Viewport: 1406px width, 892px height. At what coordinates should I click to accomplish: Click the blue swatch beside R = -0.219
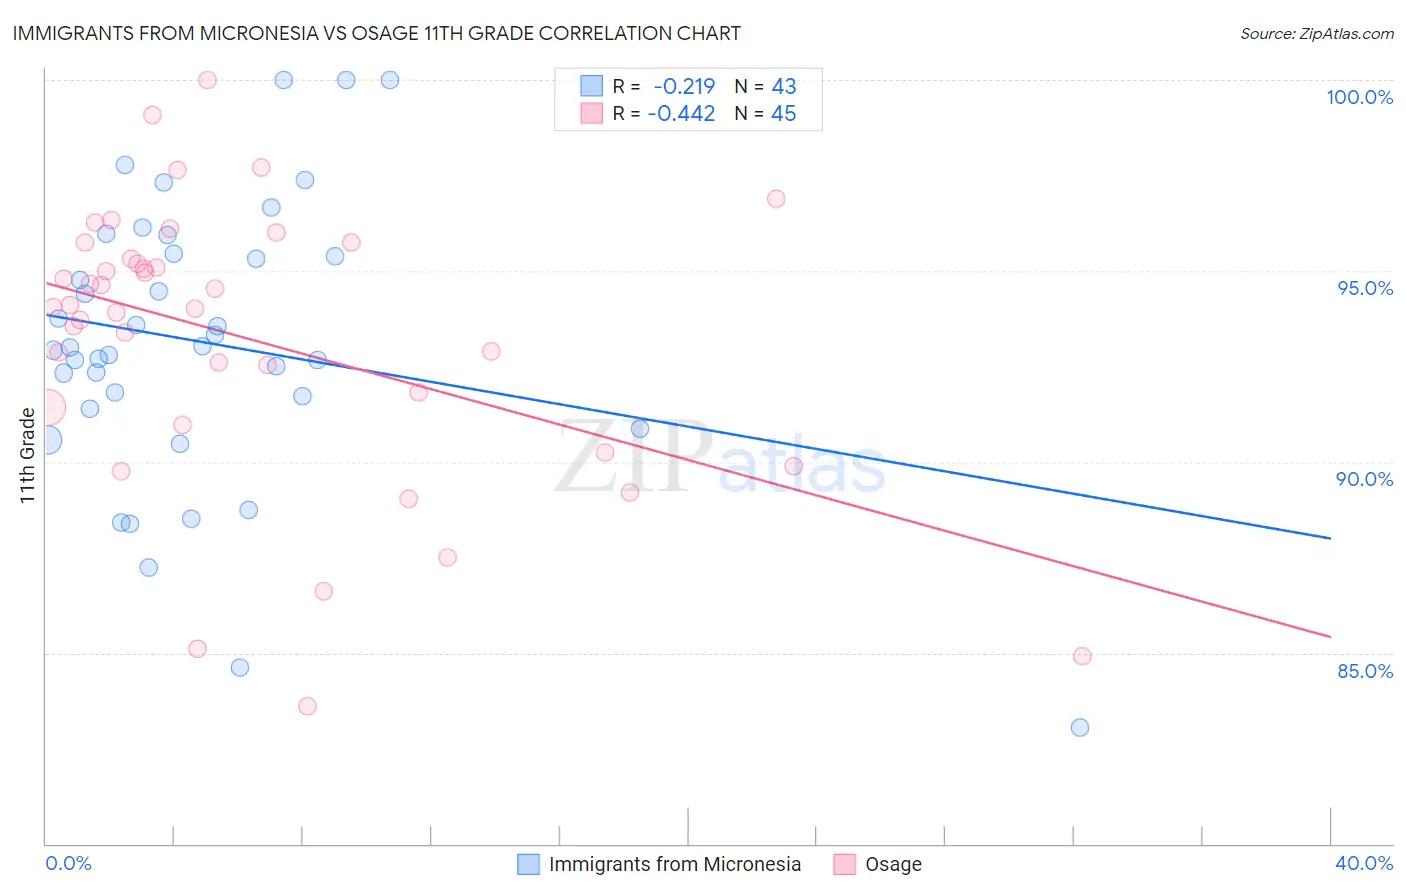click(x=592, y=87)
